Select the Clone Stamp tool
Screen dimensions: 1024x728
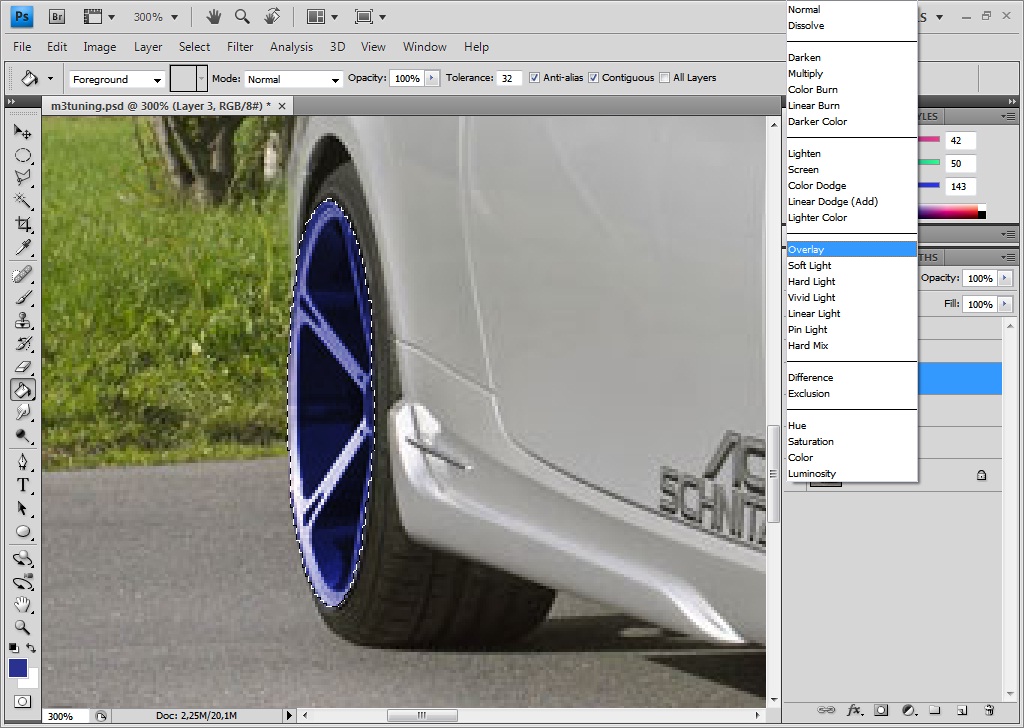click(x=22, y=320)
